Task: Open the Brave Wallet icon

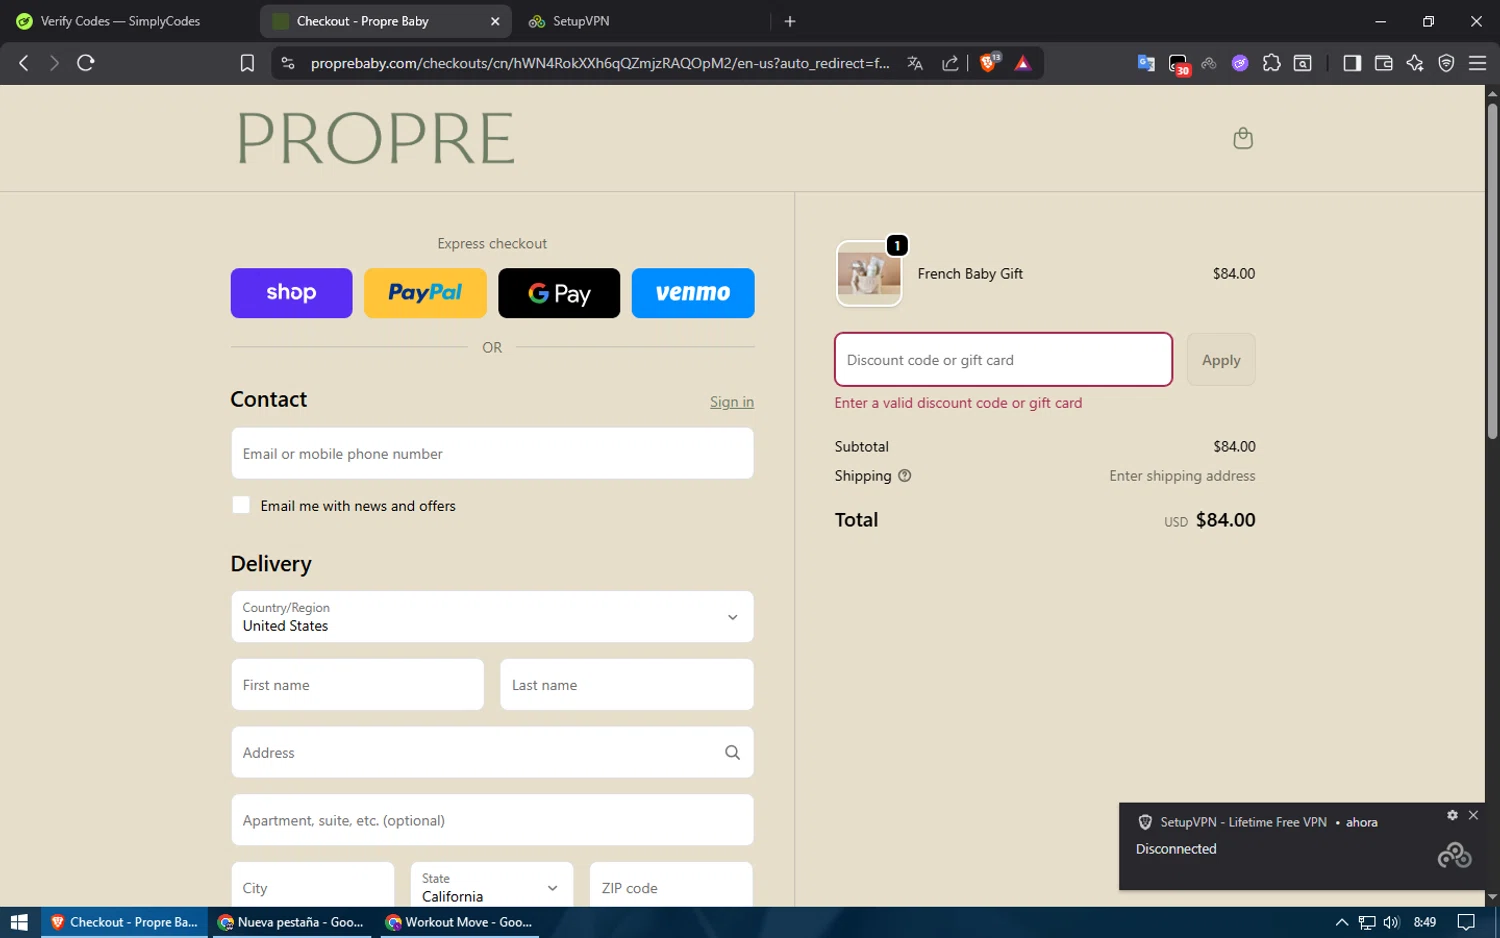Action: tap(1384, 63)
